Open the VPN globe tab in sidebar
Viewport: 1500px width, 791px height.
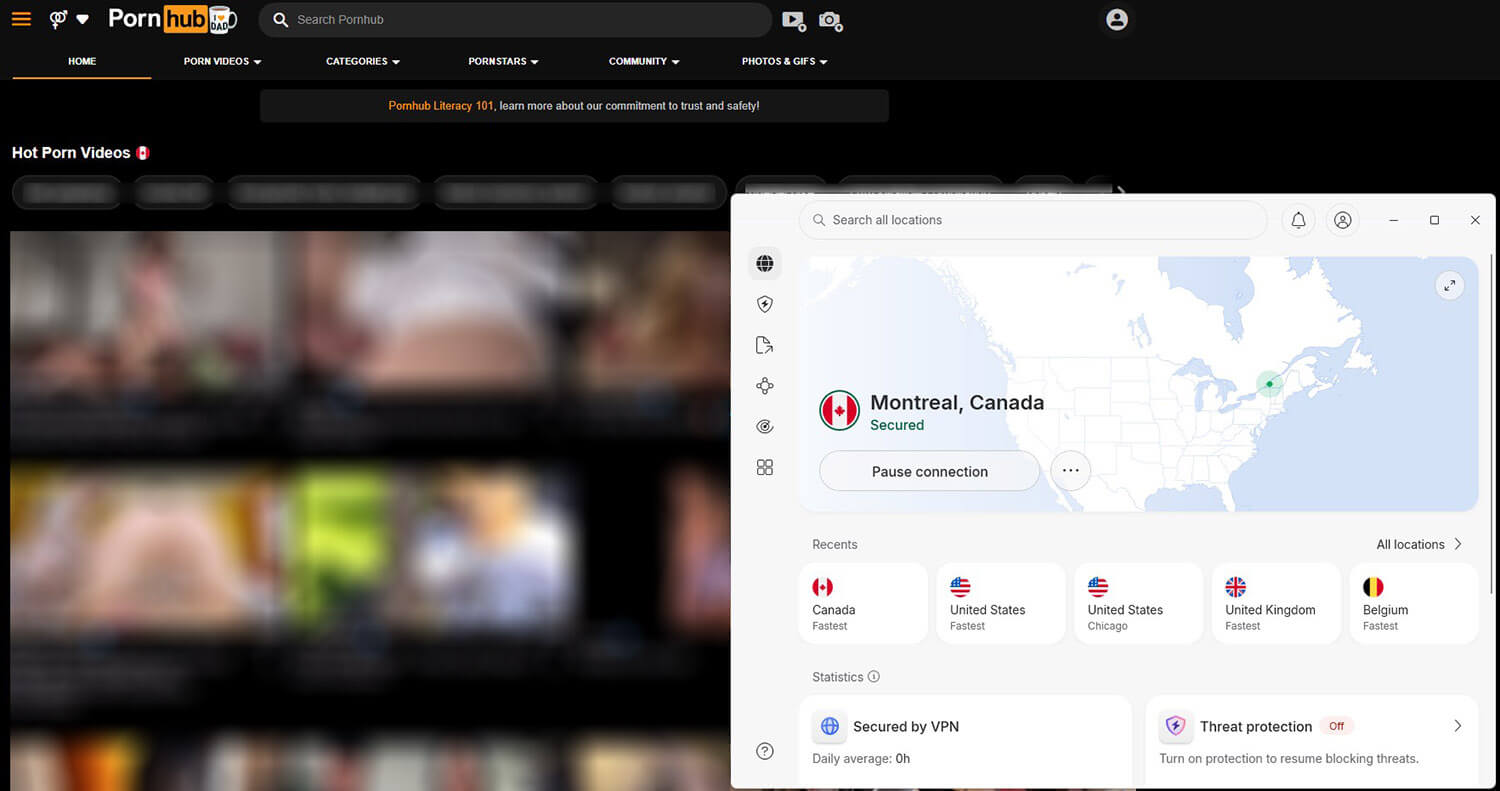pos(765,264)
